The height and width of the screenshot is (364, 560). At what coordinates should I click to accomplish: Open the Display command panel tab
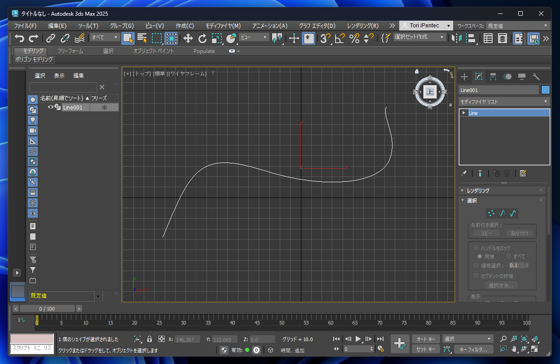[522, 76]
